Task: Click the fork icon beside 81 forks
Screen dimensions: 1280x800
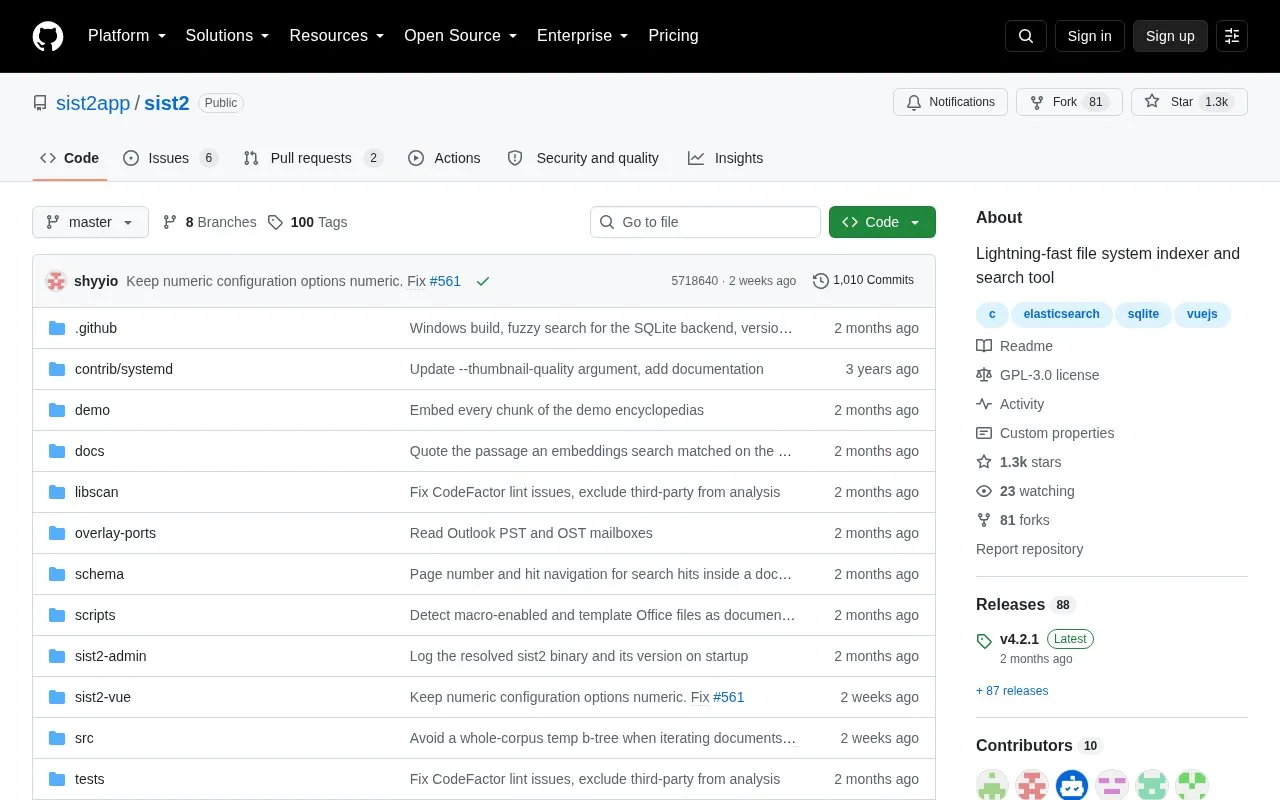Action: pos(984,520)
